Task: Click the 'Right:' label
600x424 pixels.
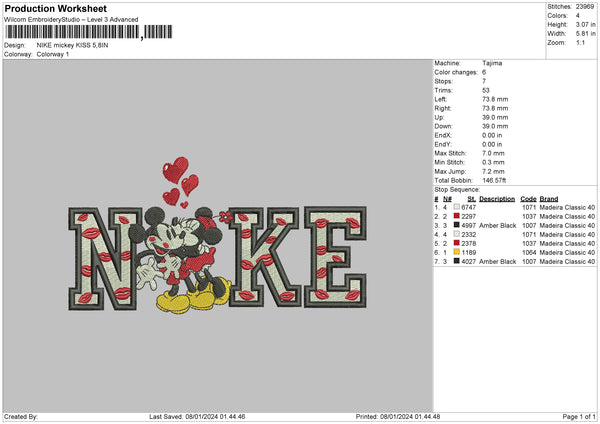Action: [442, 108]
